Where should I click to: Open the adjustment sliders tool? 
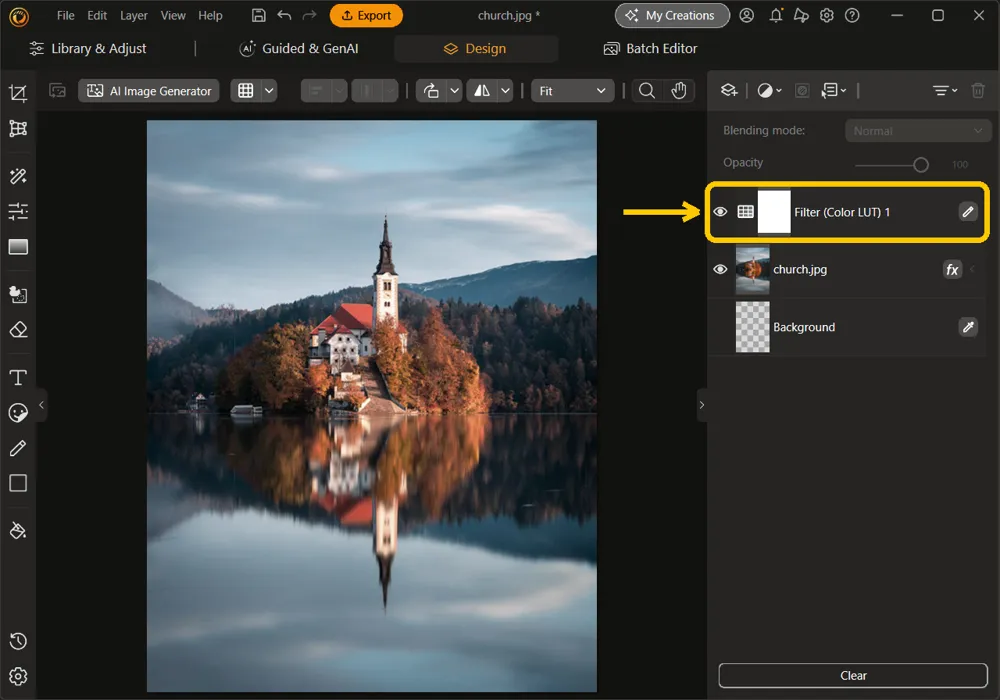pos(18,211)
